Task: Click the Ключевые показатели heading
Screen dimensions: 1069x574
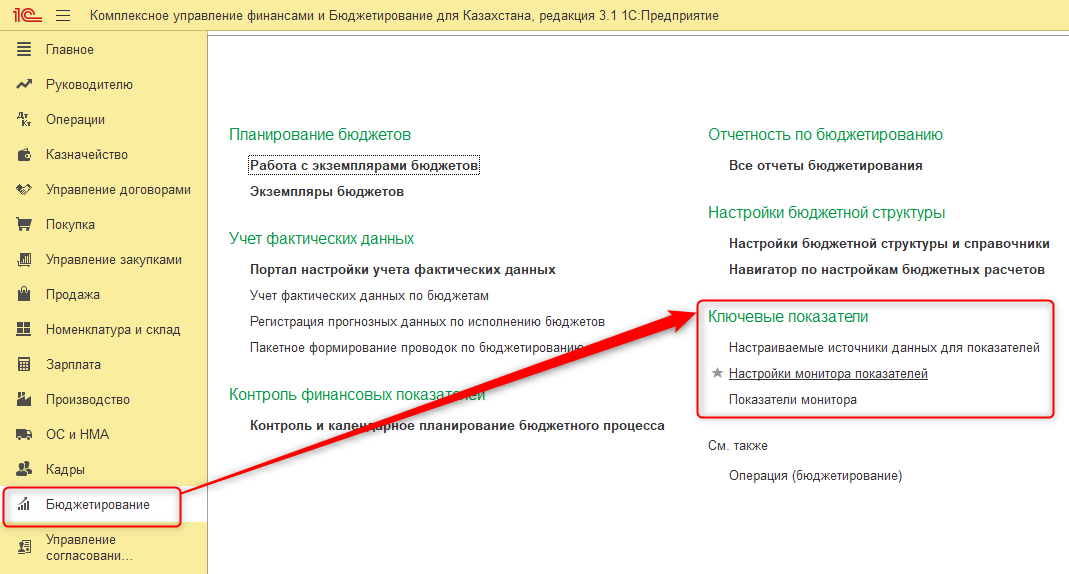Action: click(787, 316)
